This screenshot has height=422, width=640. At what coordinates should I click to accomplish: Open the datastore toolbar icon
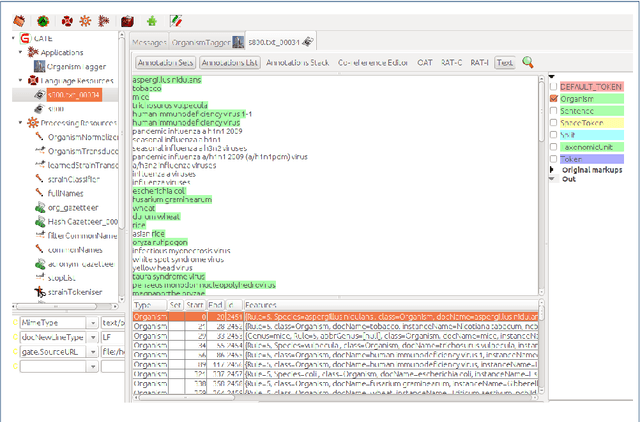127,19
